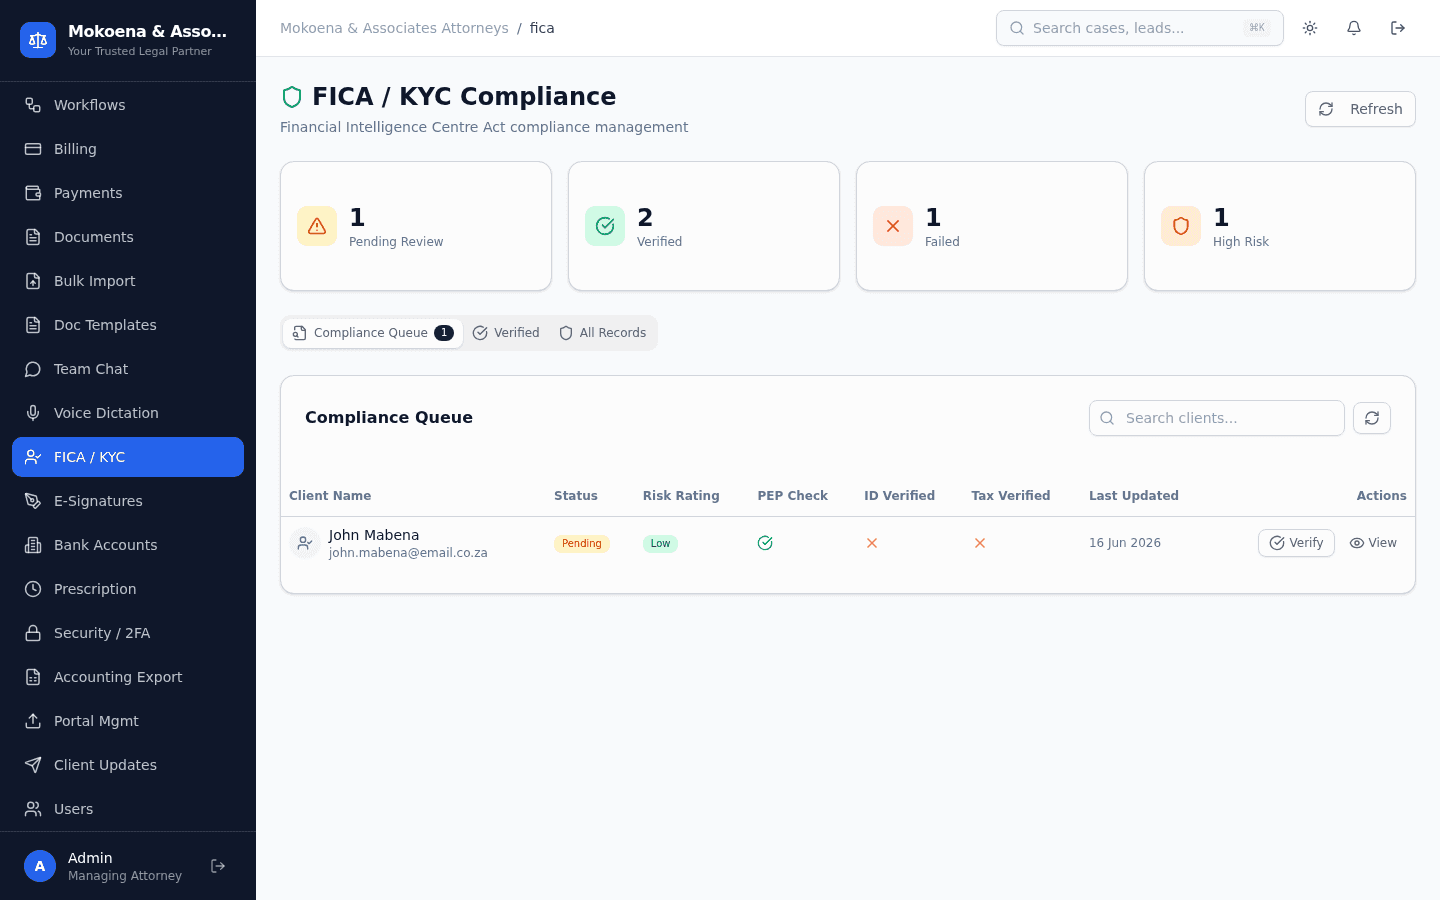Focus the Search cases, leads field
The height and width of the screenshot is (900, 1440).
click(1140, 28)
